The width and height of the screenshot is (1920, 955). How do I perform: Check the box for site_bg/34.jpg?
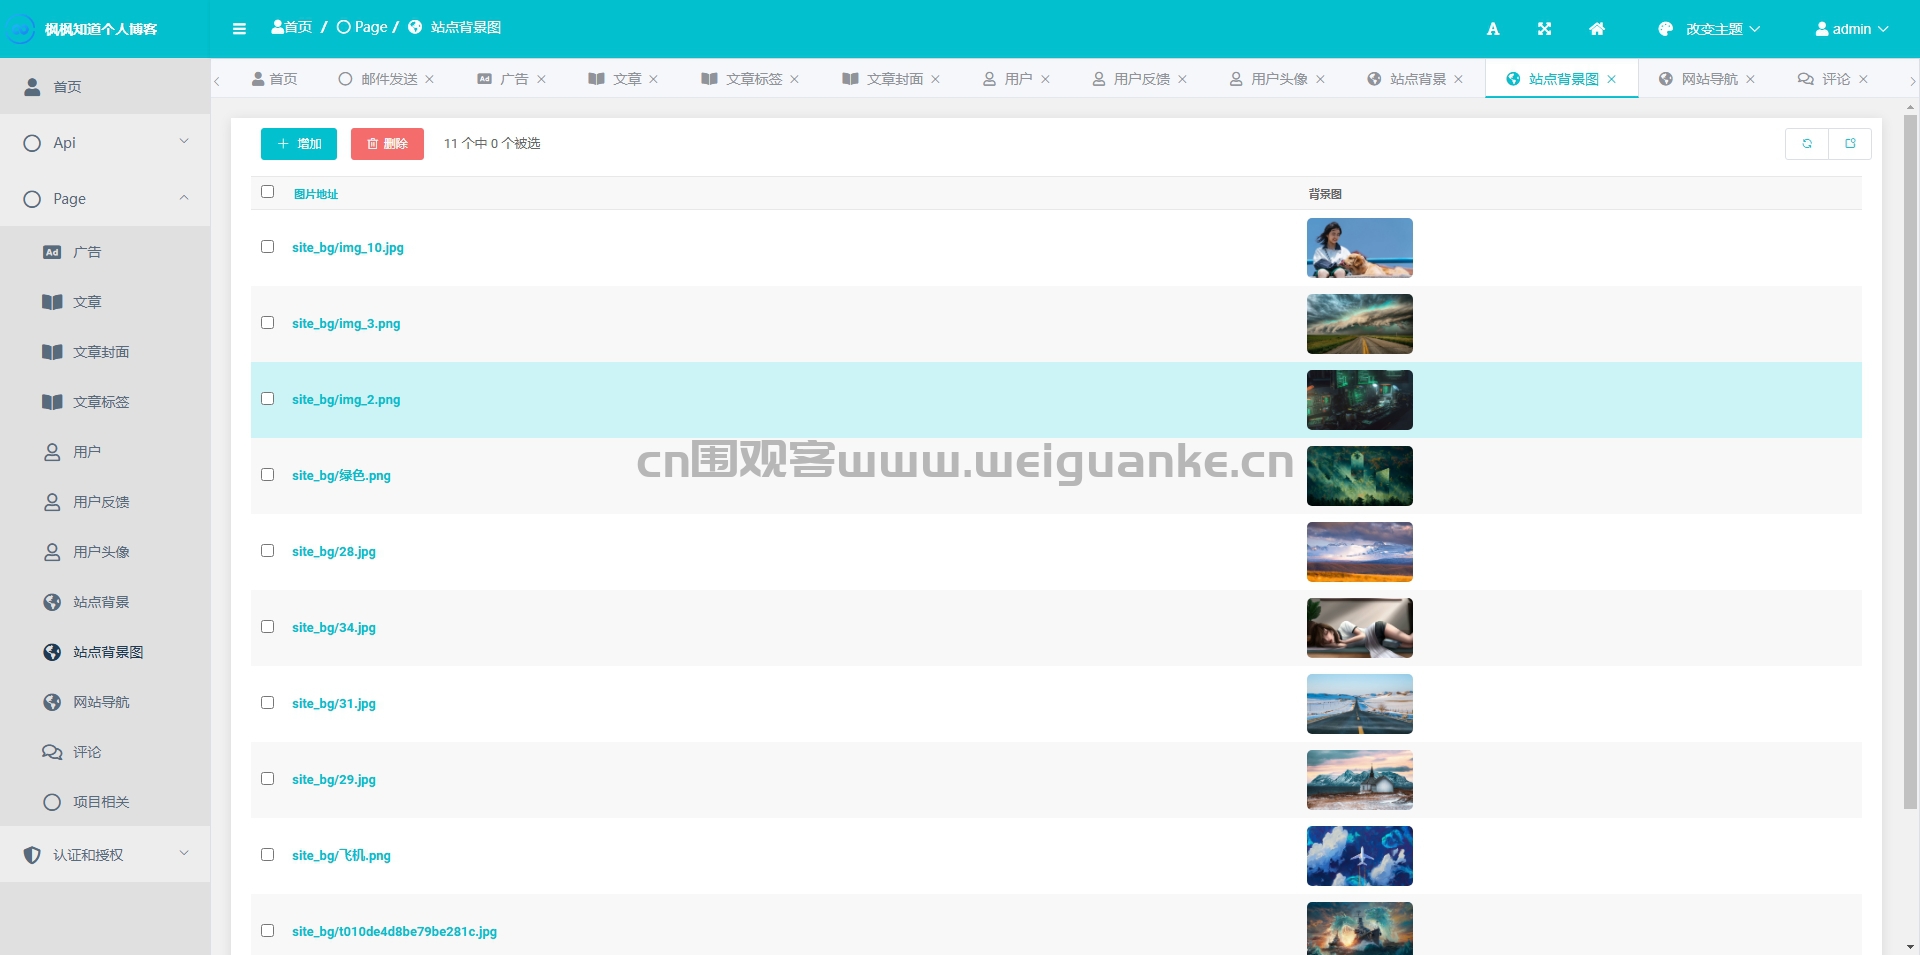267,627
